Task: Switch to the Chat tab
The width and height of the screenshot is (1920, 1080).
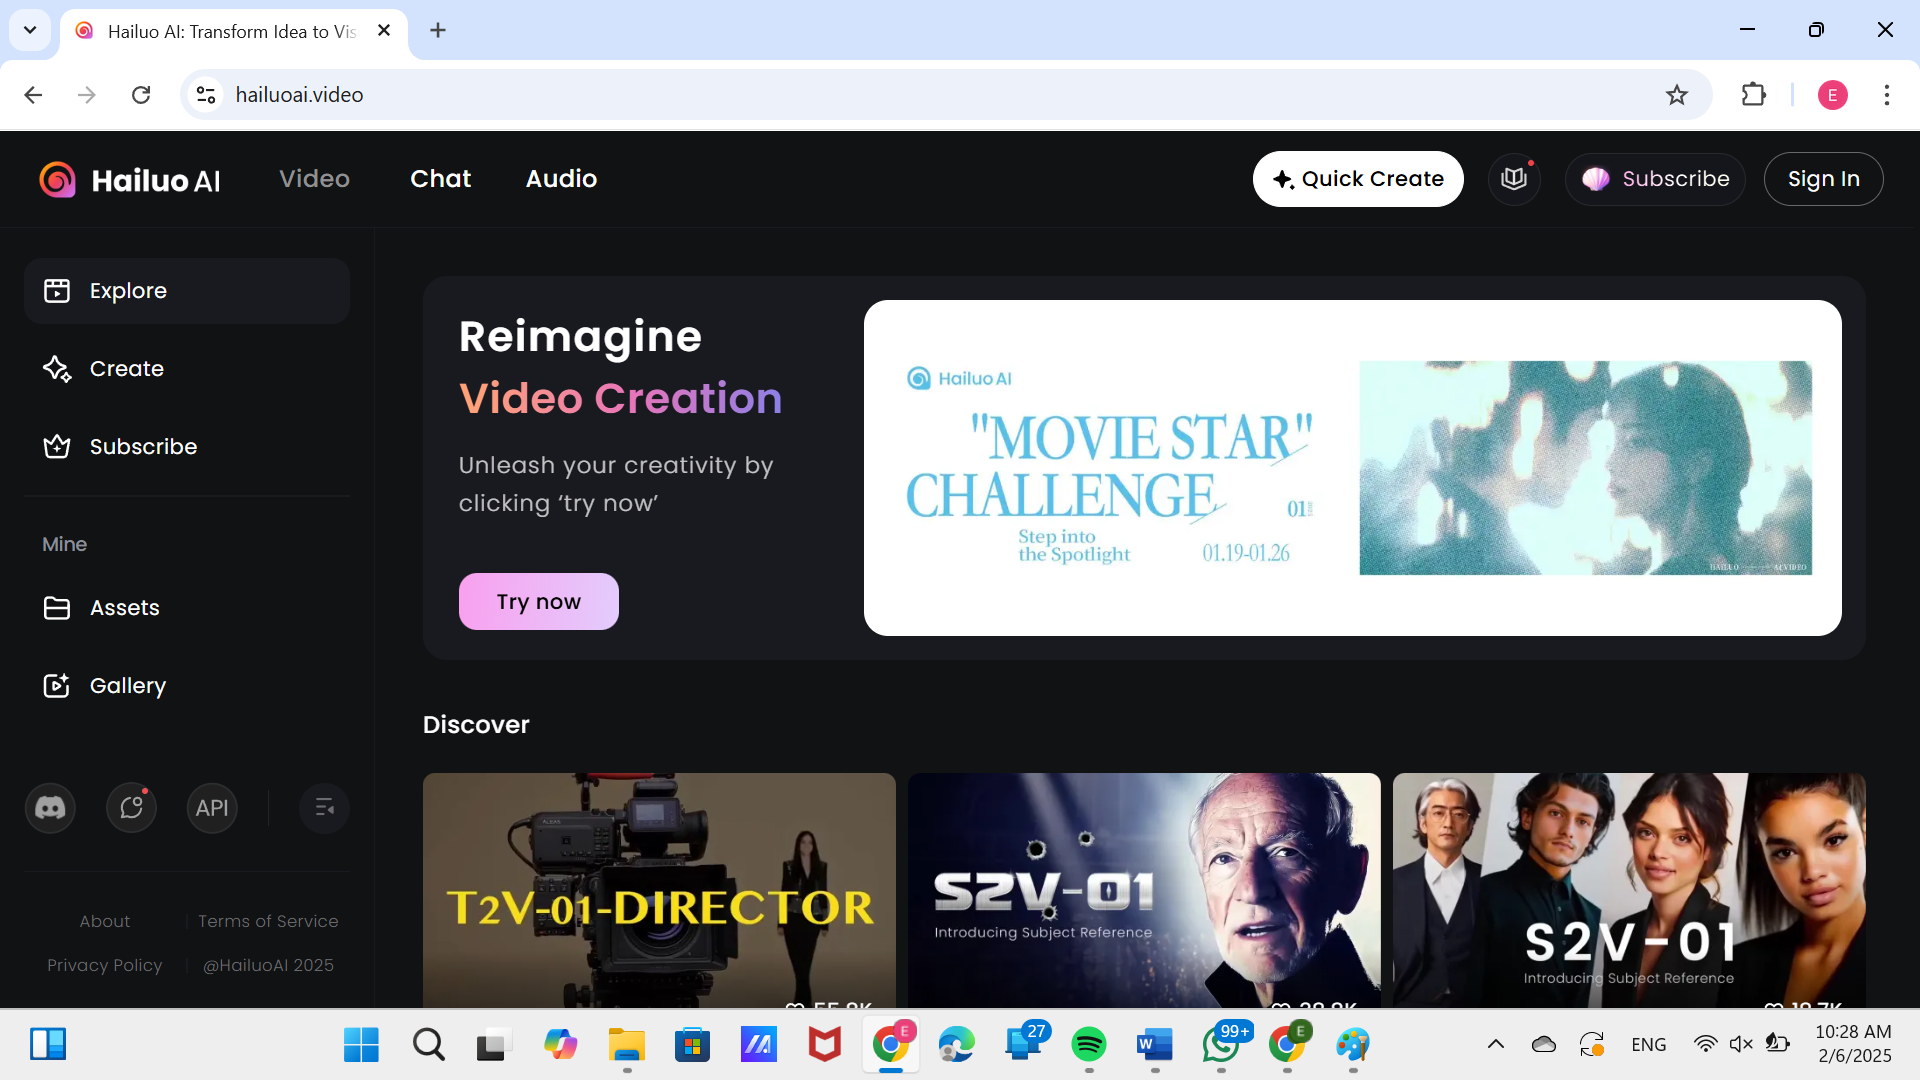Action: point(440,179)
